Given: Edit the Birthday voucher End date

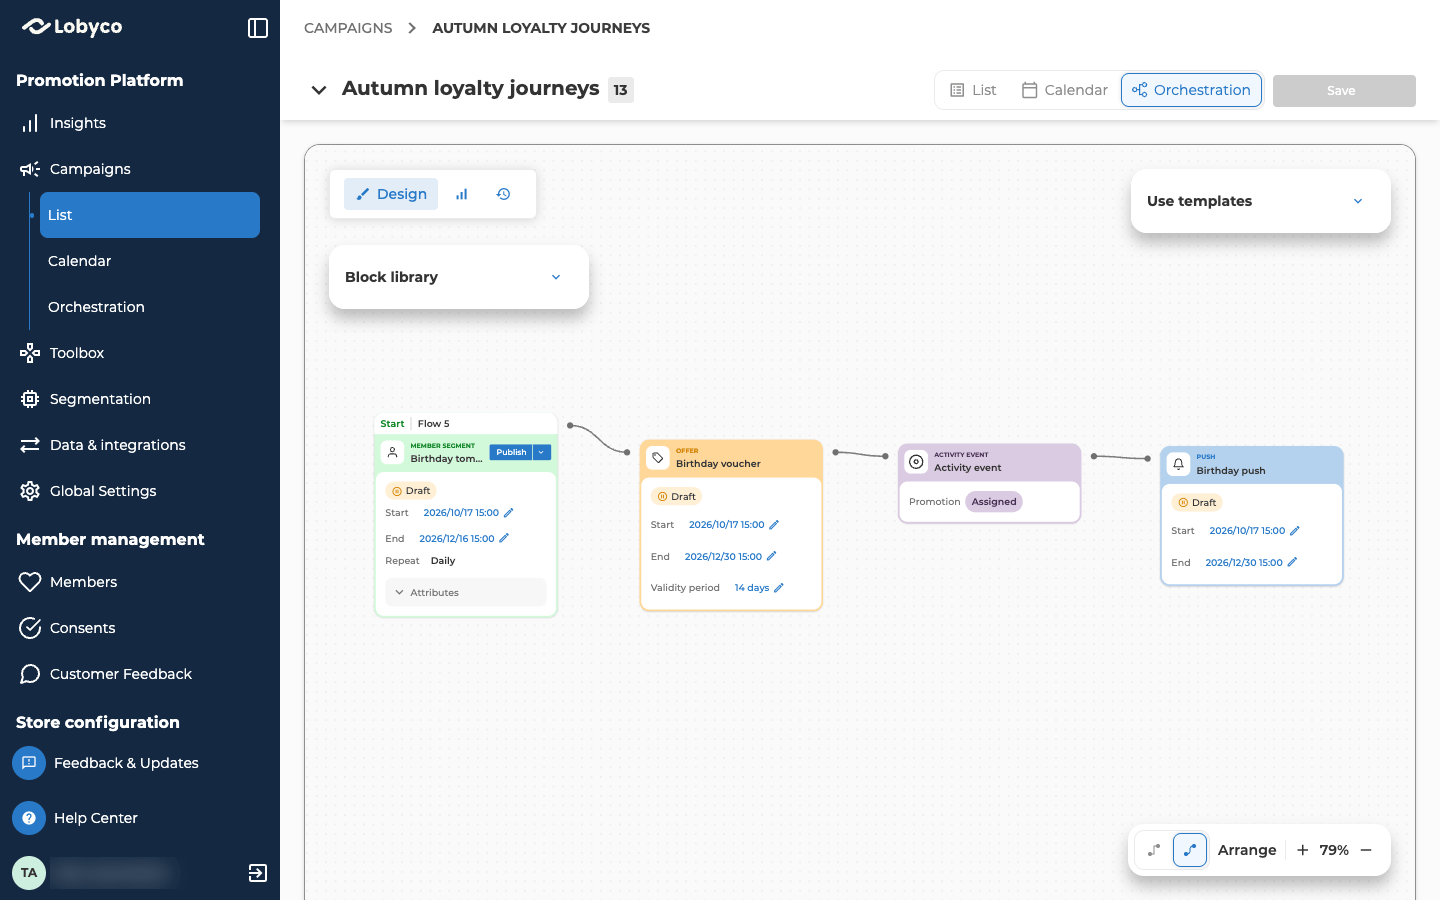Looking at the screenshot, I should [x=771, y=556].
